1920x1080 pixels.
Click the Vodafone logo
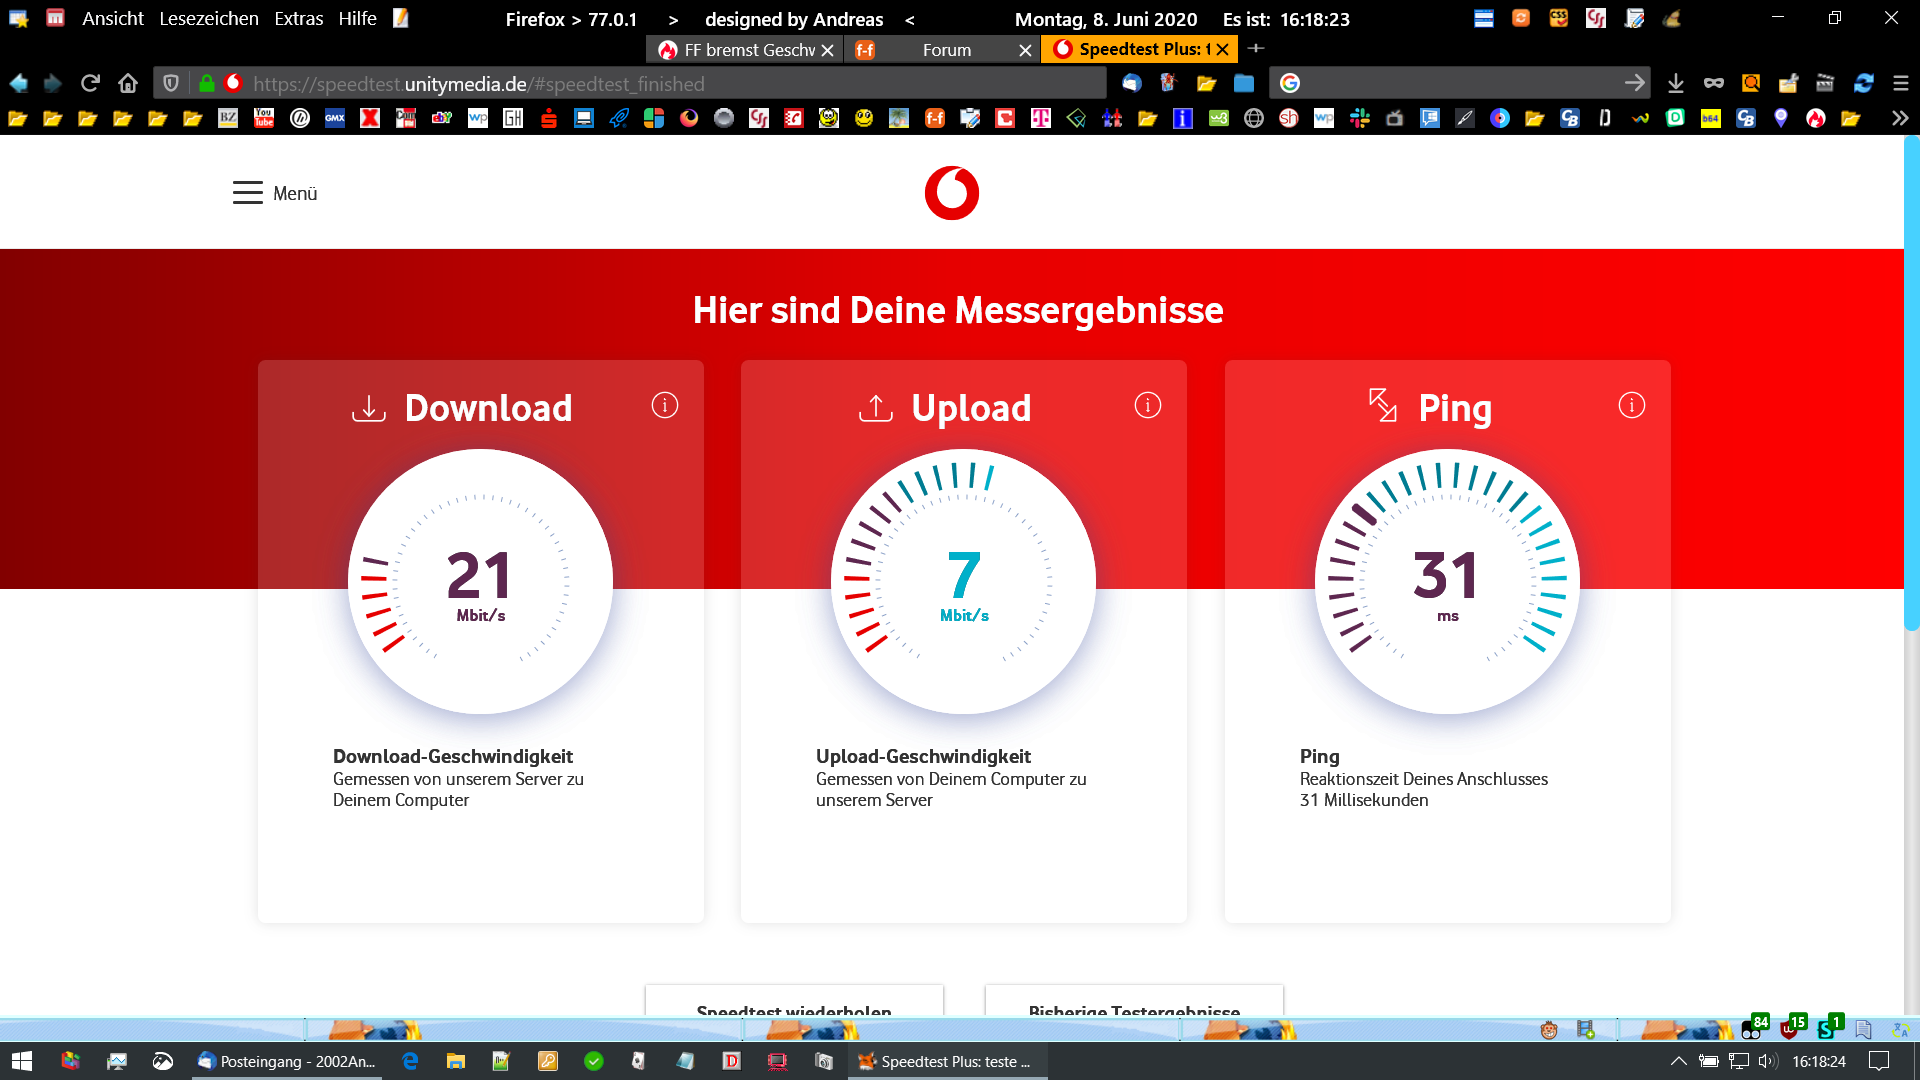coord(951,193)
